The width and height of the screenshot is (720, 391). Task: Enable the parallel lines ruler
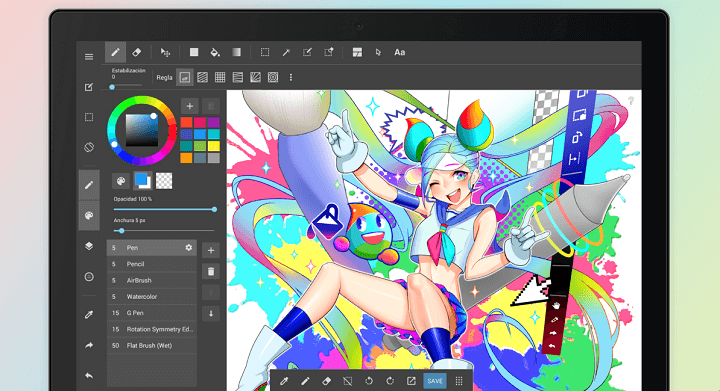[x=202, y=78]
